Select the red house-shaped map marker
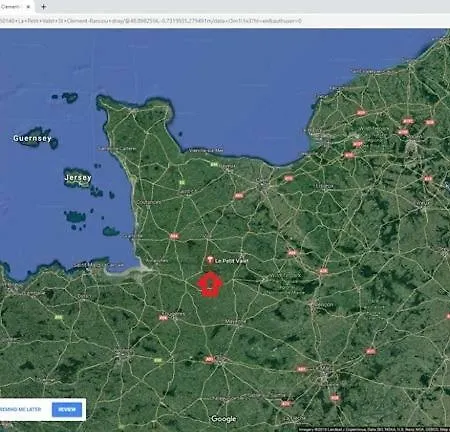 click(210, 284)
